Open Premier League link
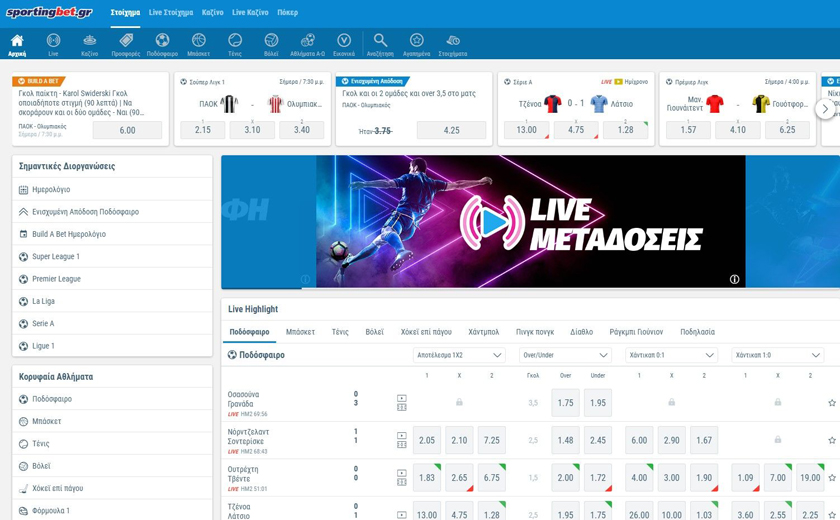The width and height of the screenshot is (840, 520). click(112, 279)
